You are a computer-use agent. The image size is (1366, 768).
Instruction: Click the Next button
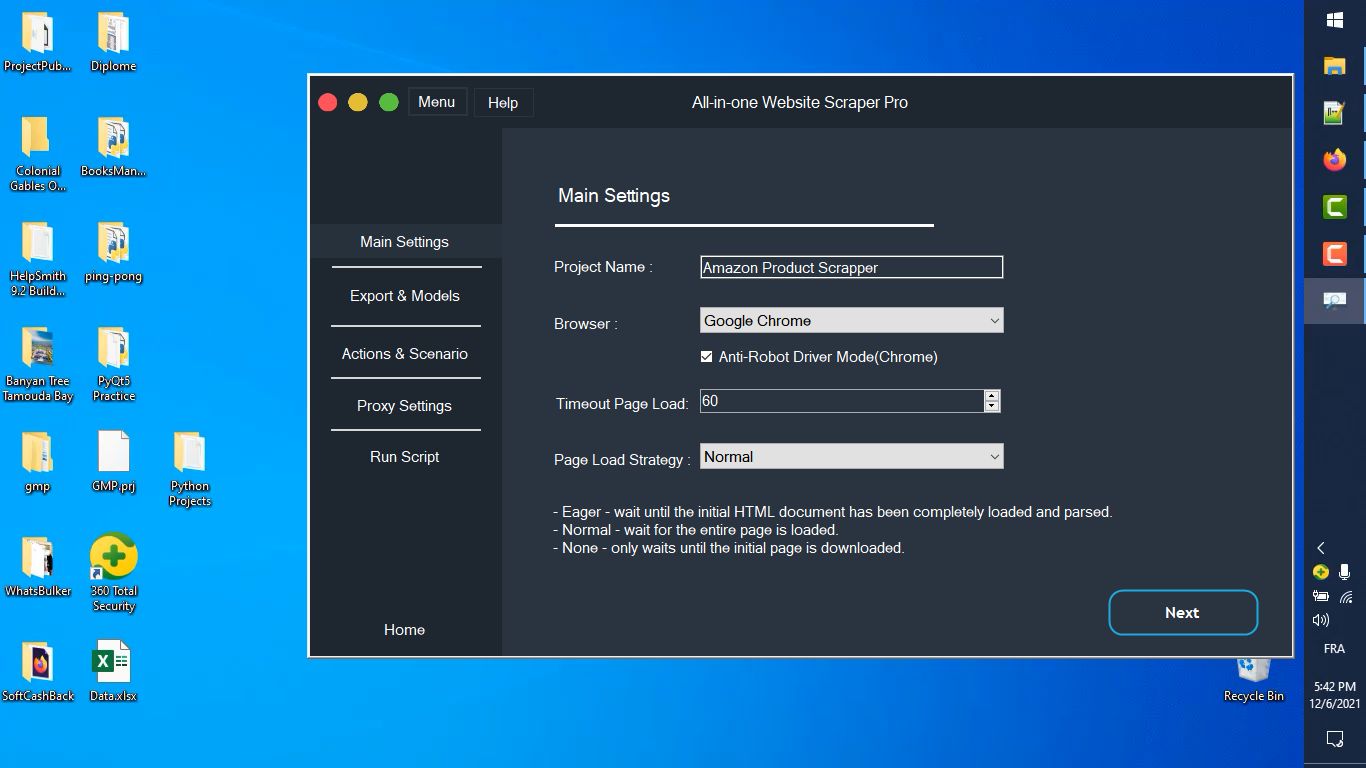coord(1182,613)
